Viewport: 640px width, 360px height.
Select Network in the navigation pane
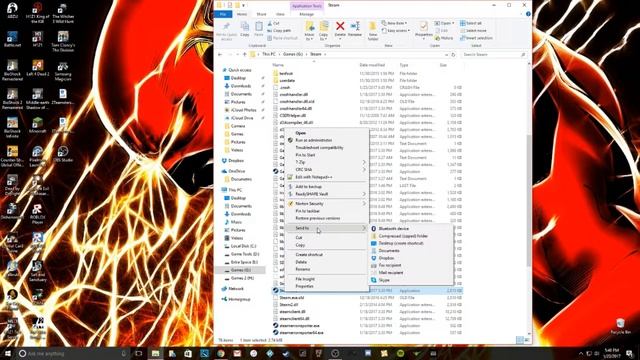pos(236,289)
